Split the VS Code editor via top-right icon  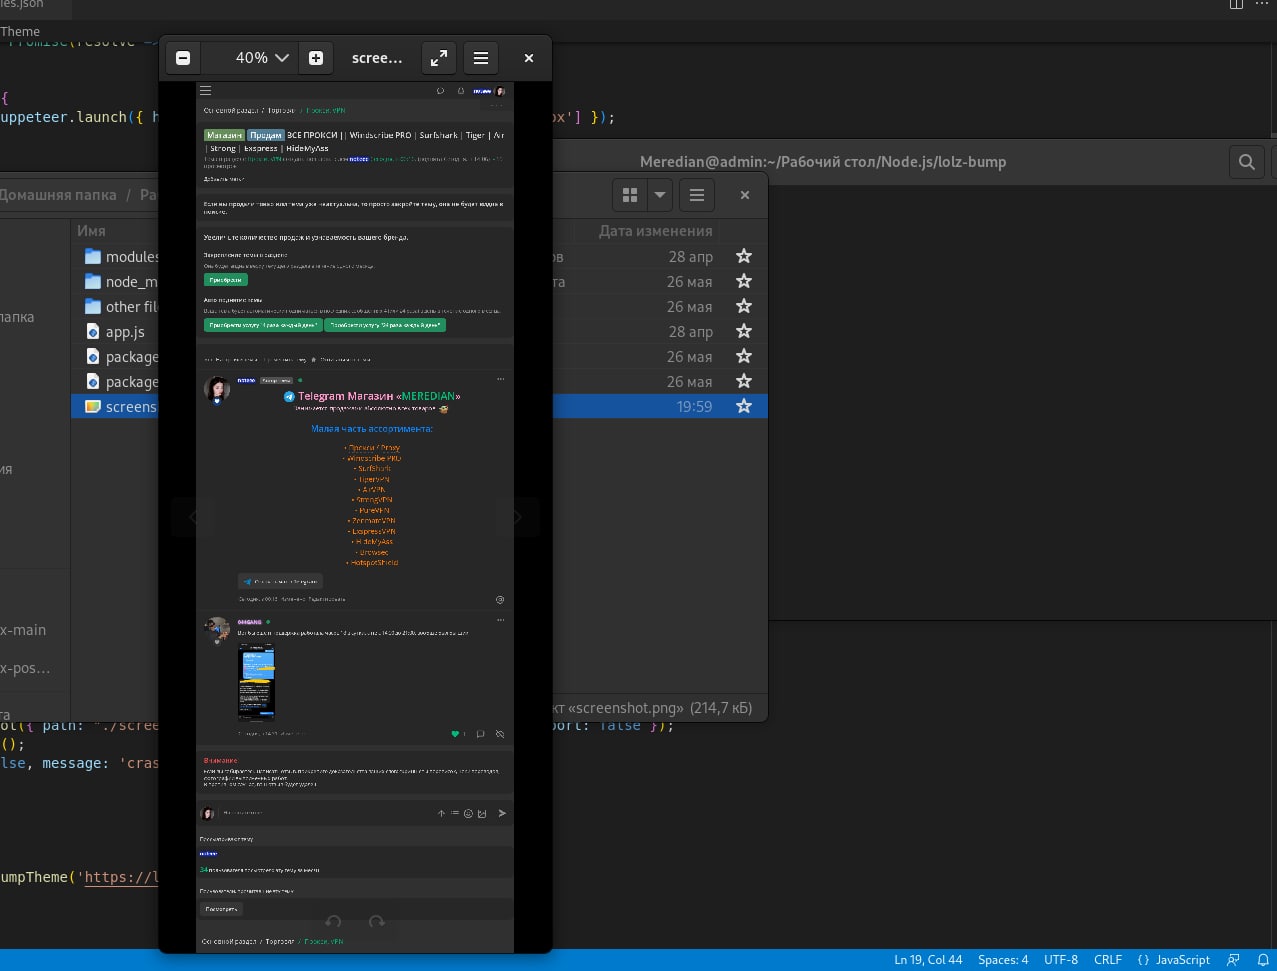(x=1236, y=5)
